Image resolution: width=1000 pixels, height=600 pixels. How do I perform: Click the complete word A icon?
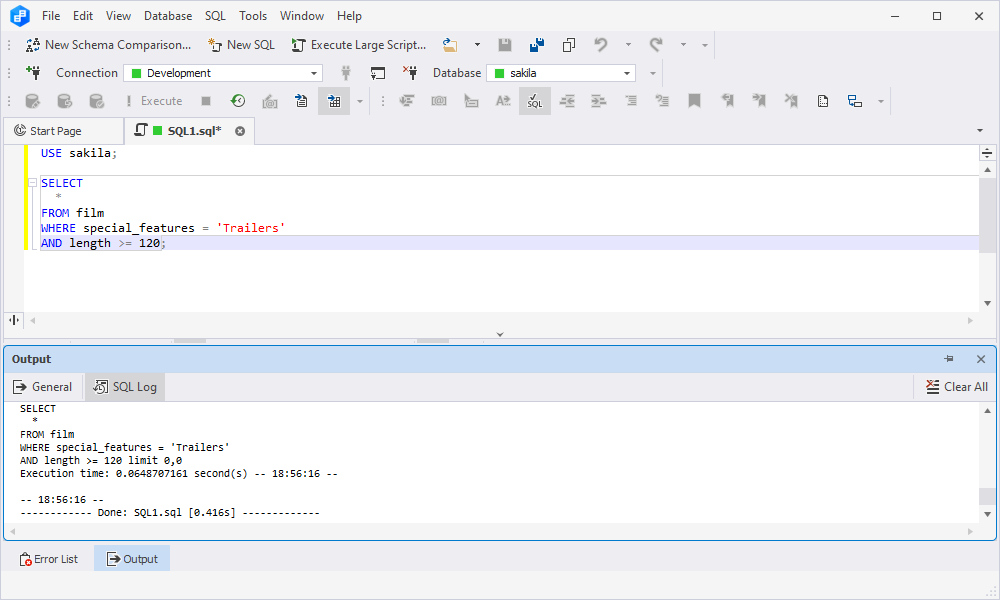point(503,101)
